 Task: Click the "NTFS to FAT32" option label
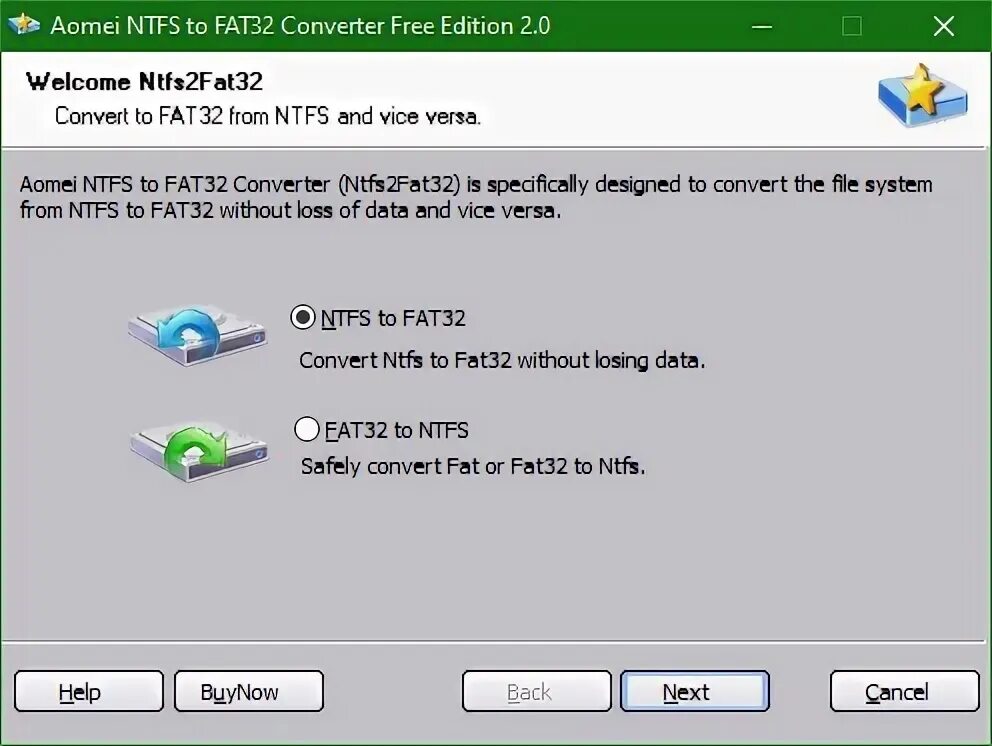(x=393, y=318)
